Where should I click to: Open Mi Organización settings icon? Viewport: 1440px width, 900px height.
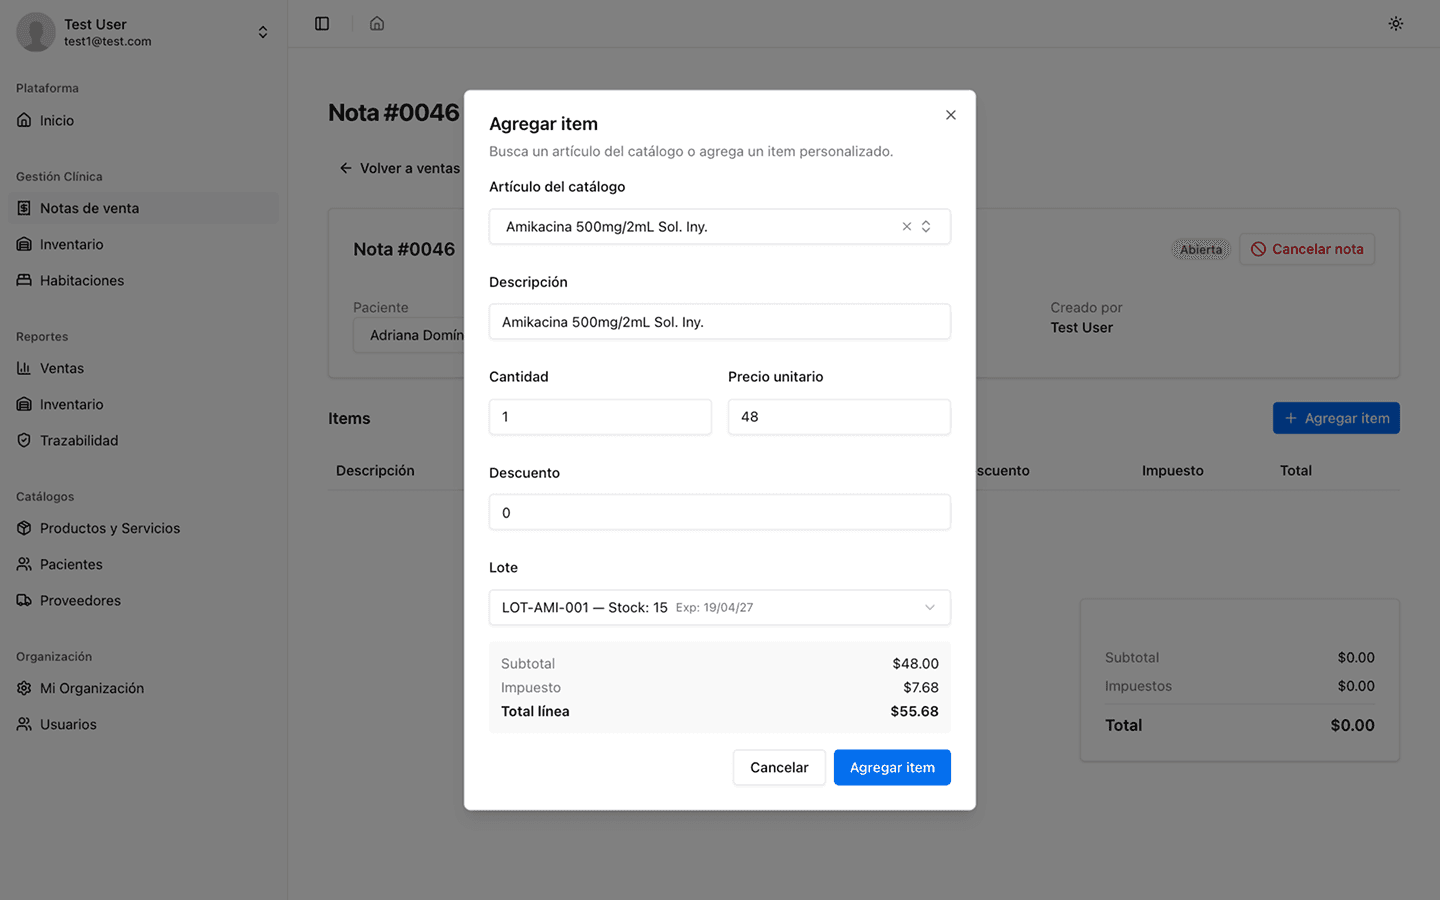tap(24, 688)
